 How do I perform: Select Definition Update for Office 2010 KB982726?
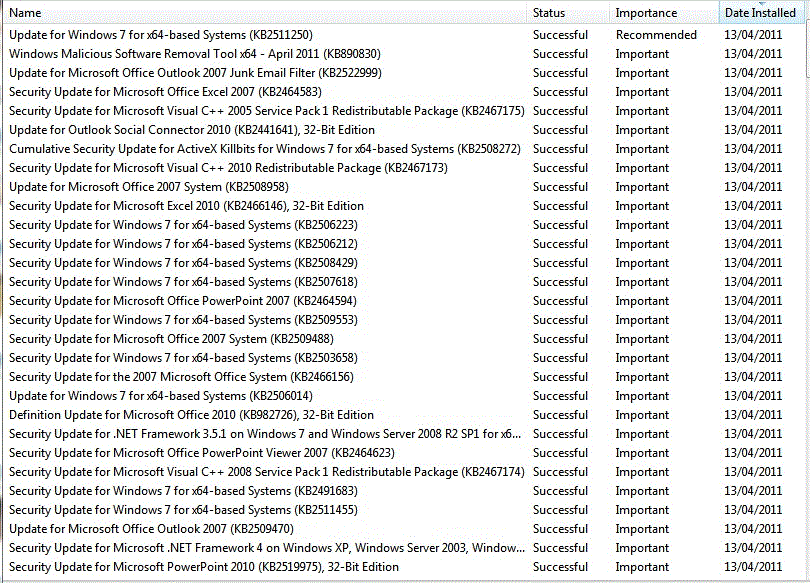point(191,415)
